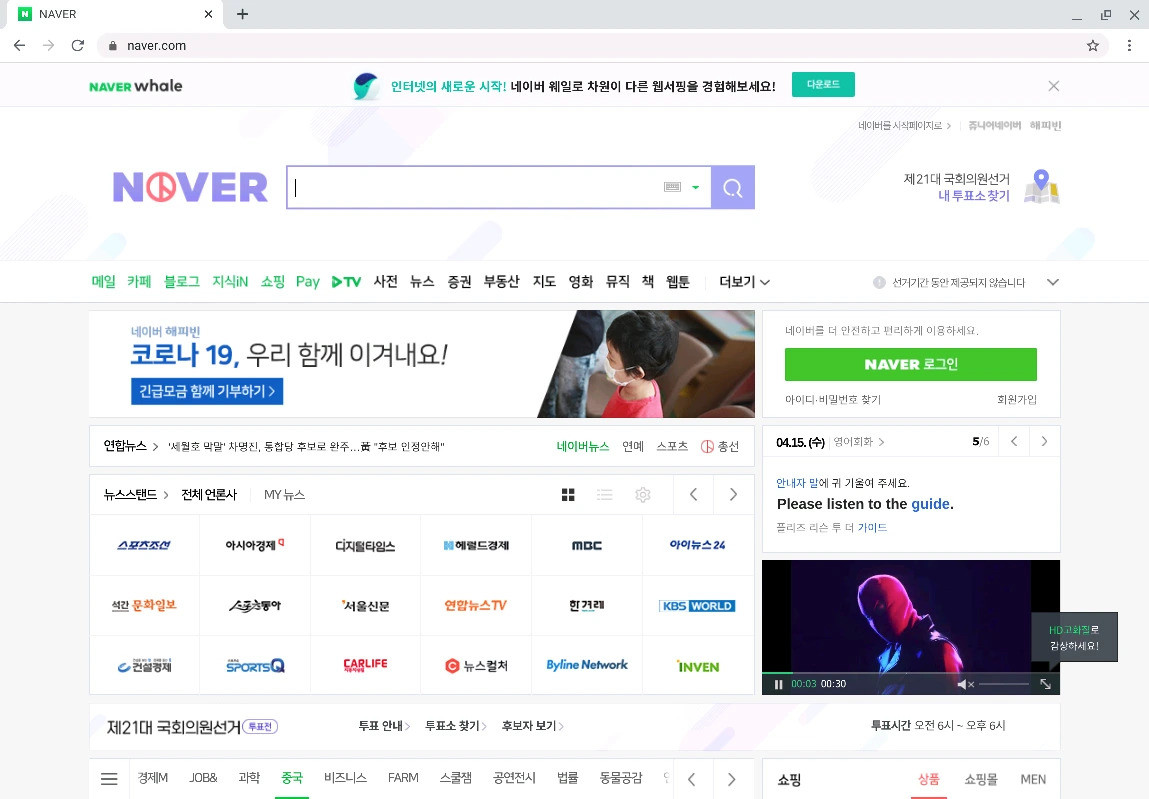Select the 비즈니스 topic tab

[x=345, y=778]
